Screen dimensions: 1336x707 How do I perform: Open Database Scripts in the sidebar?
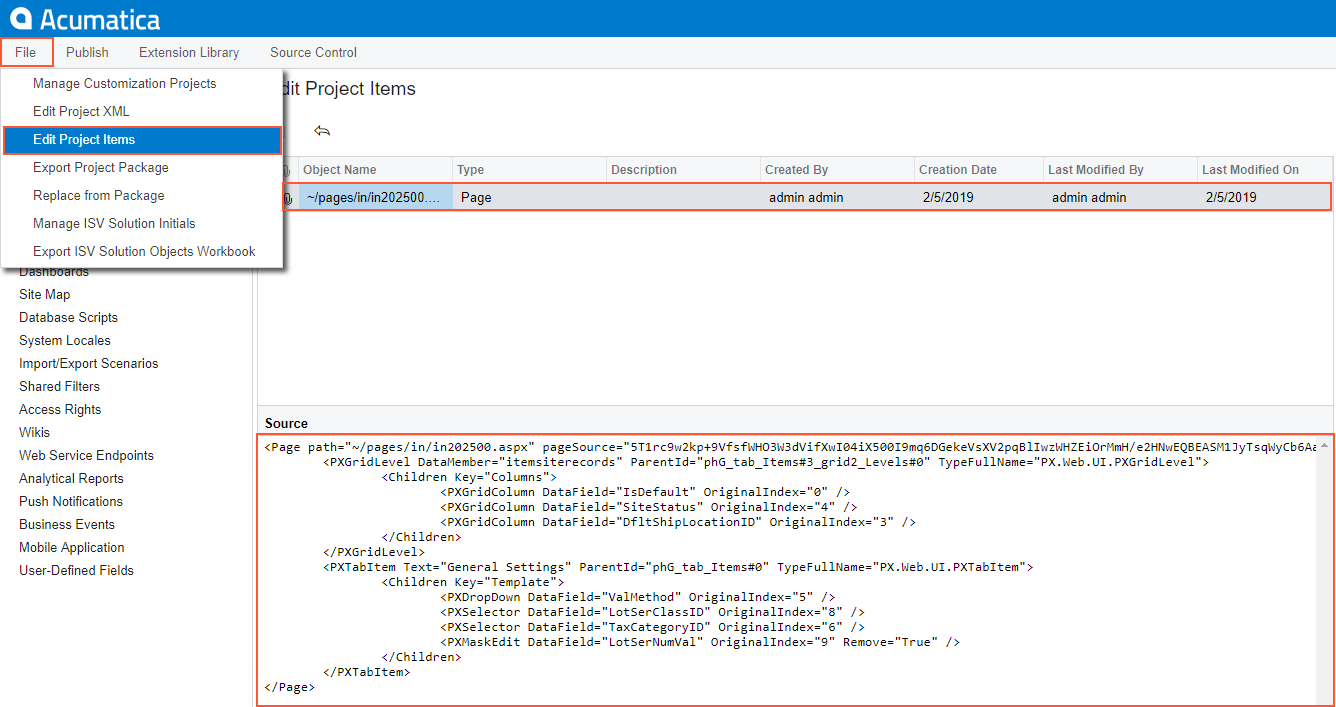tap(68, 318)
